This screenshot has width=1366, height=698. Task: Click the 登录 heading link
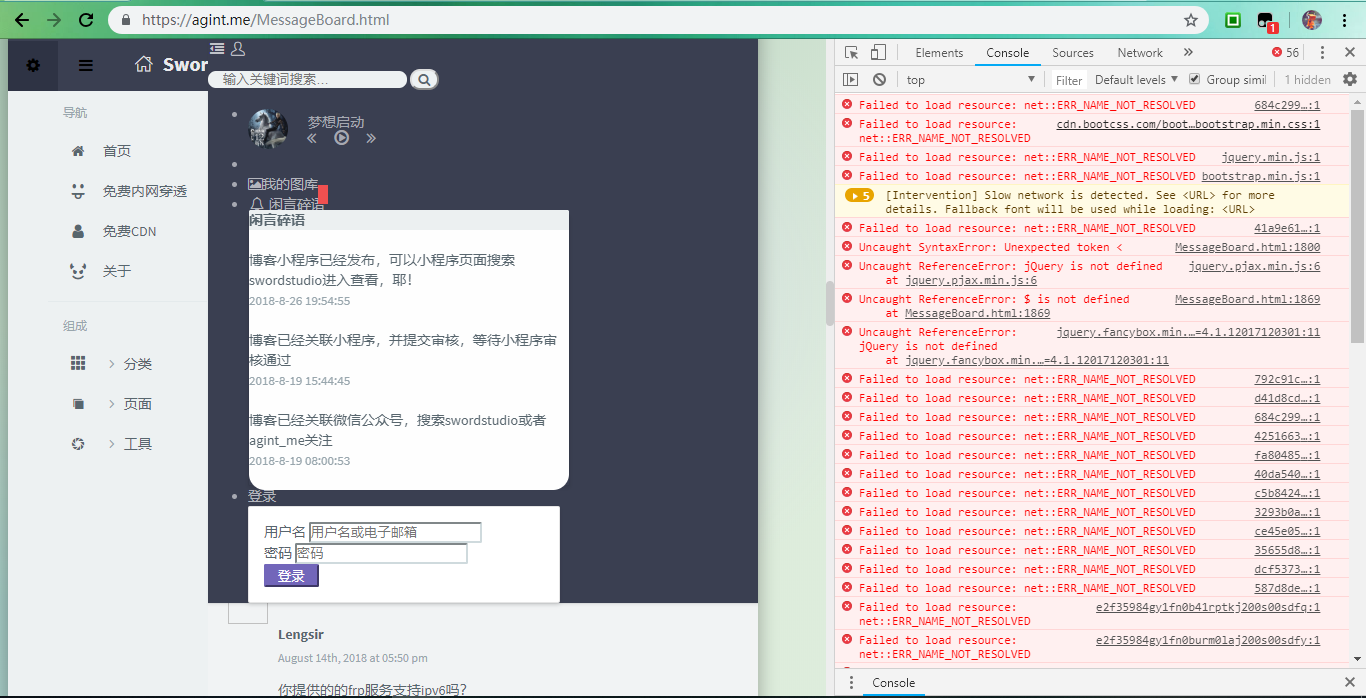262,496
